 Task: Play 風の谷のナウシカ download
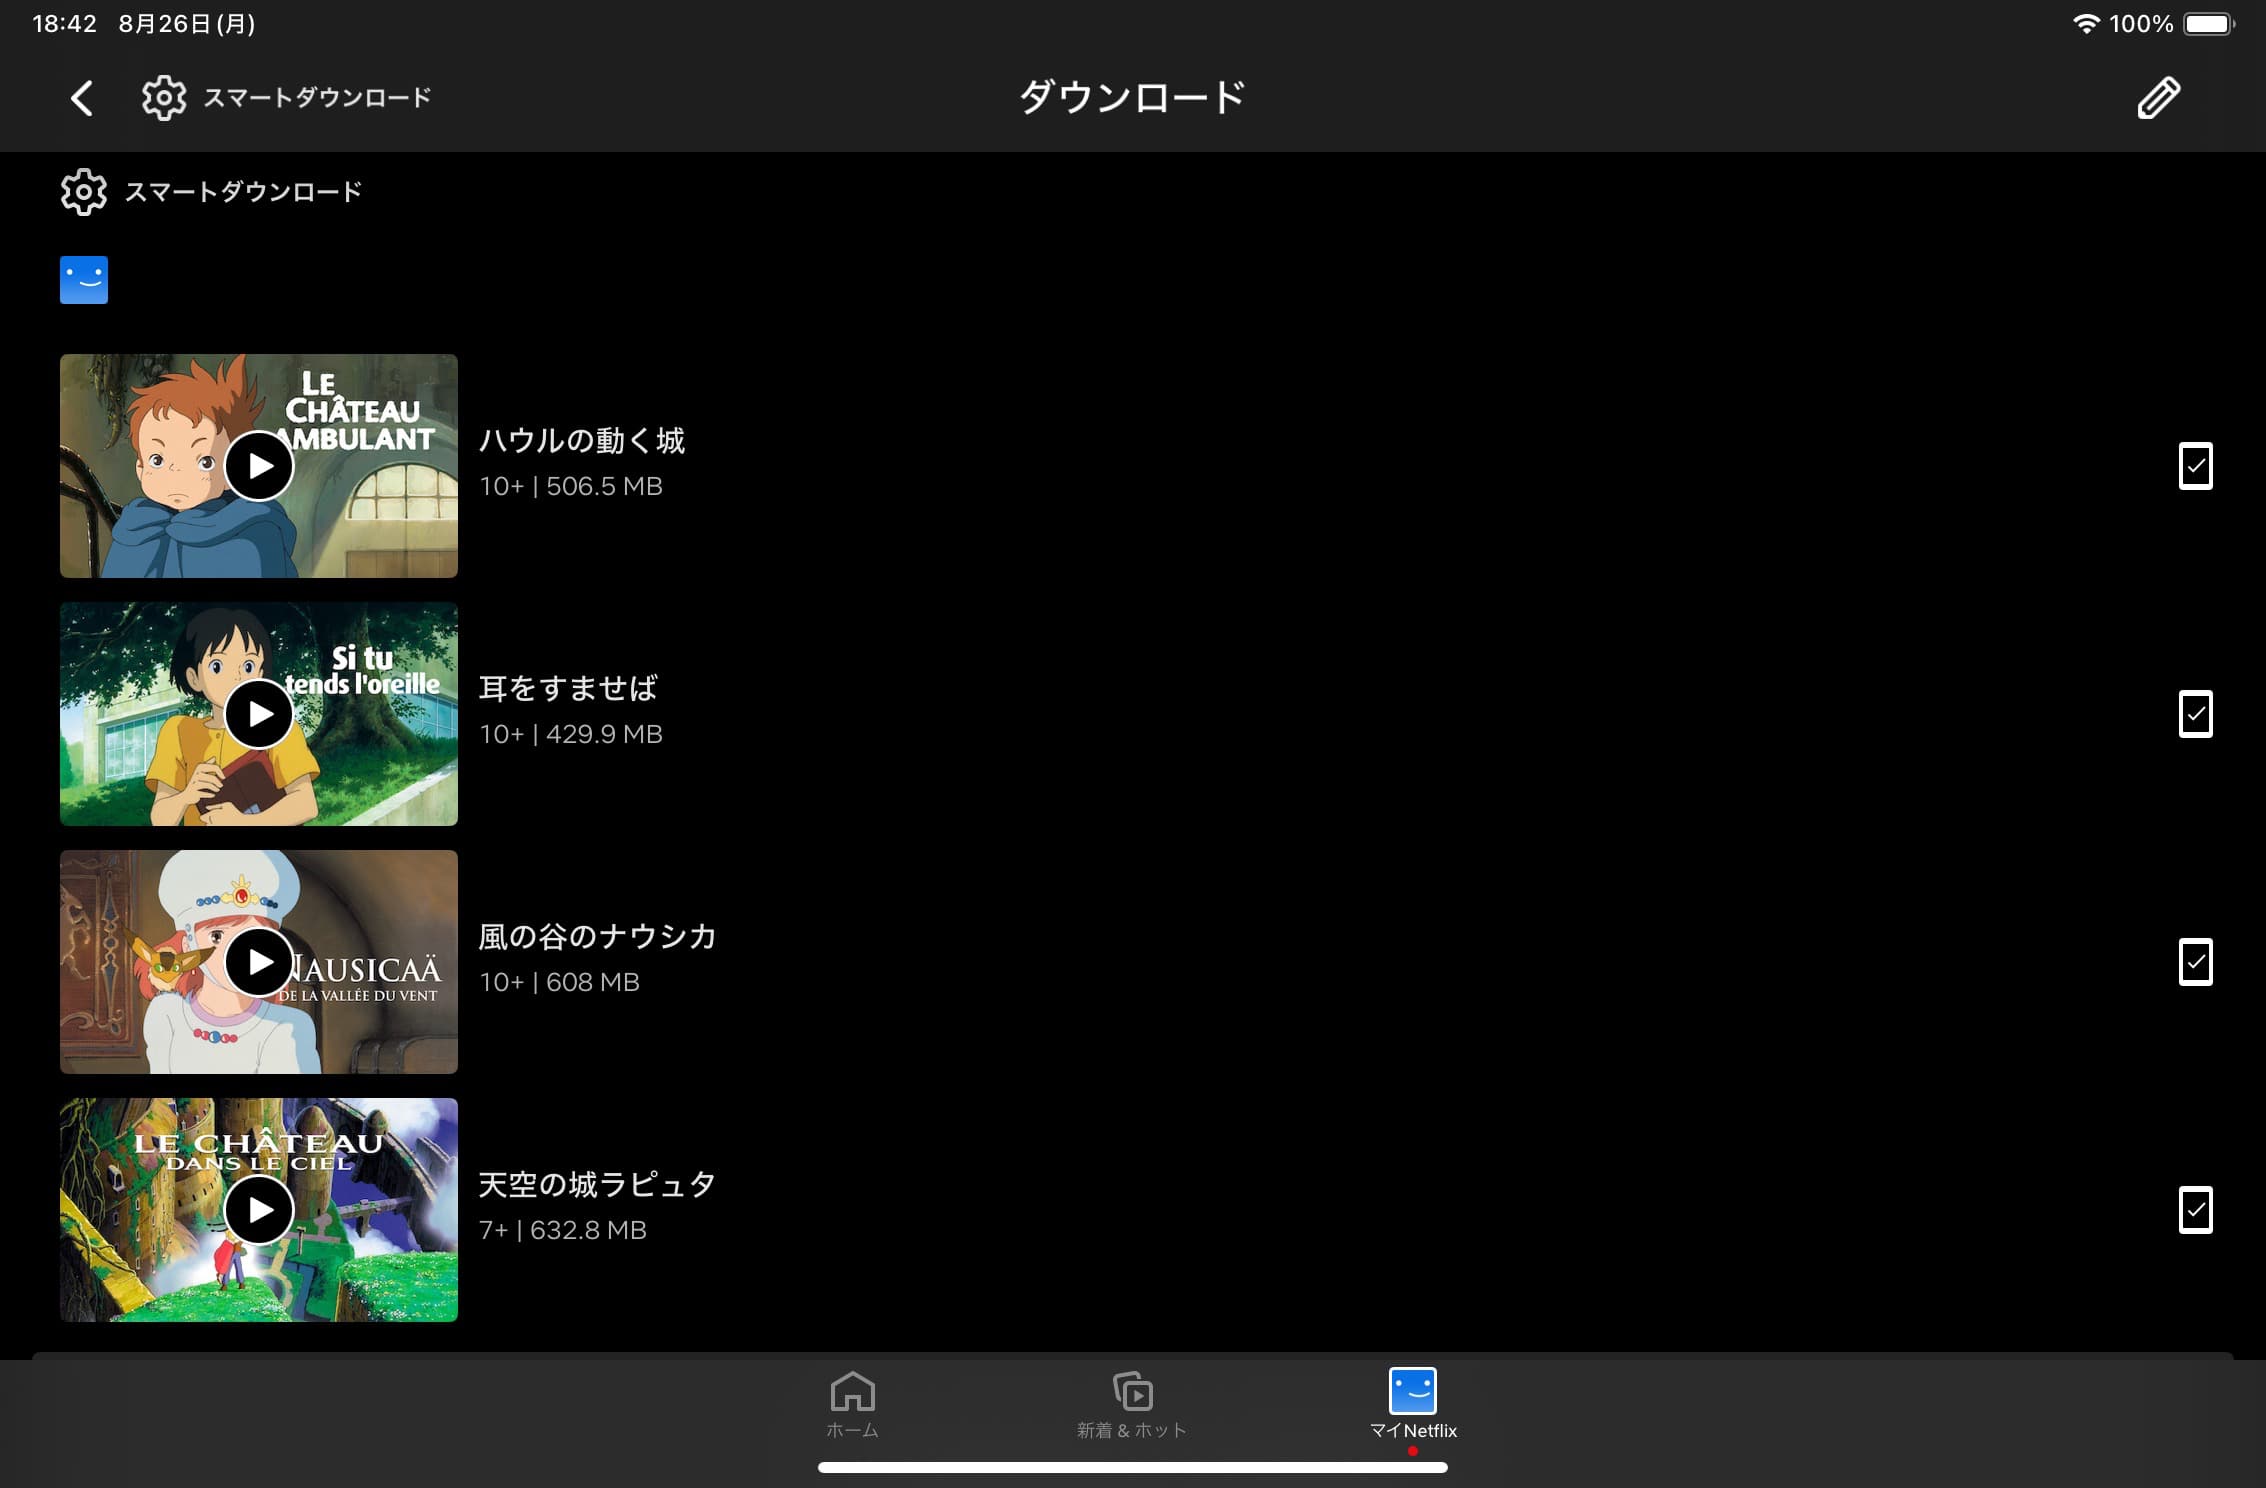pos(259,960)
